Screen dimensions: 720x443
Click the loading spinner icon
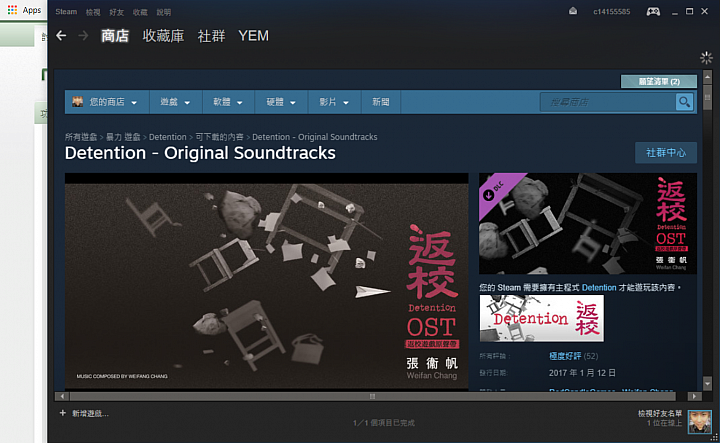tap(706, 58)
